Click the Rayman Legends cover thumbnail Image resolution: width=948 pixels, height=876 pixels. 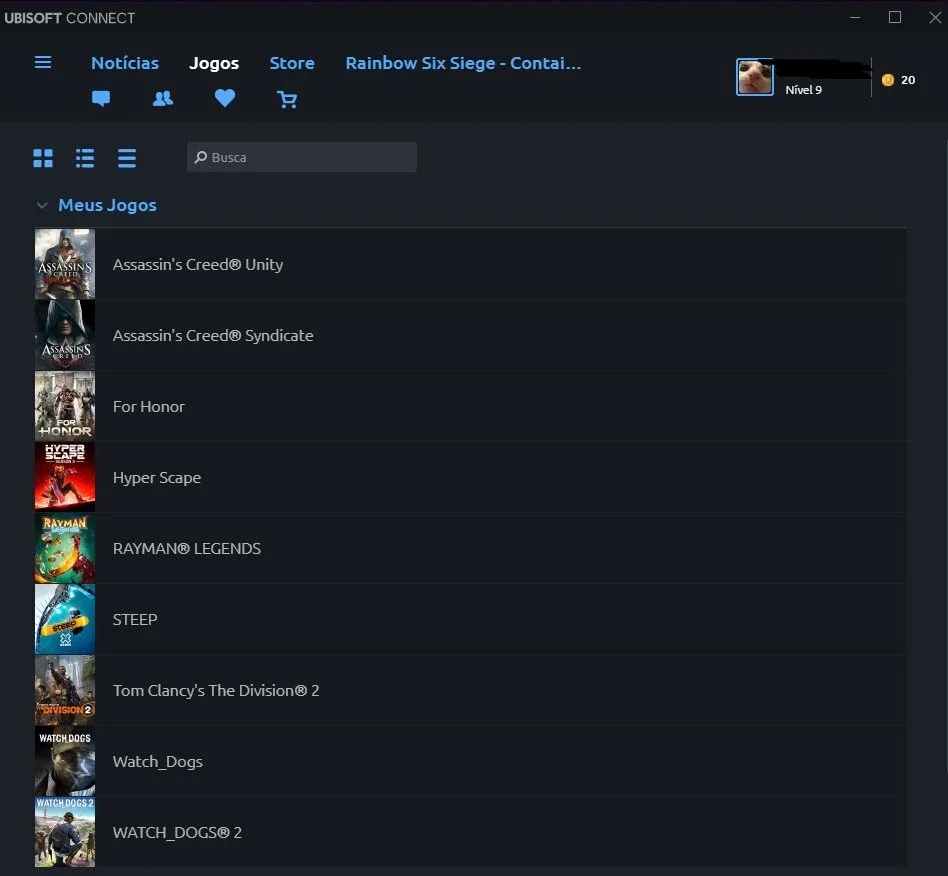click(65, 548)
